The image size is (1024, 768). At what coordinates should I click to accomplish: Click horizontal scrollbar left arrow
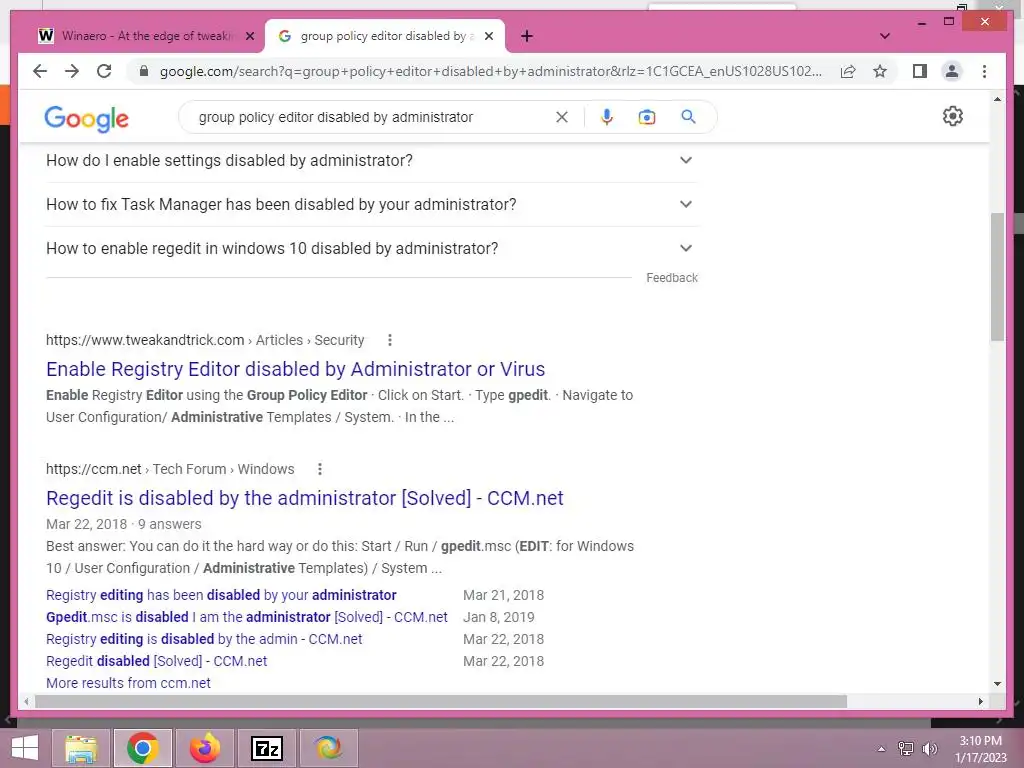(x=26, y=701)
